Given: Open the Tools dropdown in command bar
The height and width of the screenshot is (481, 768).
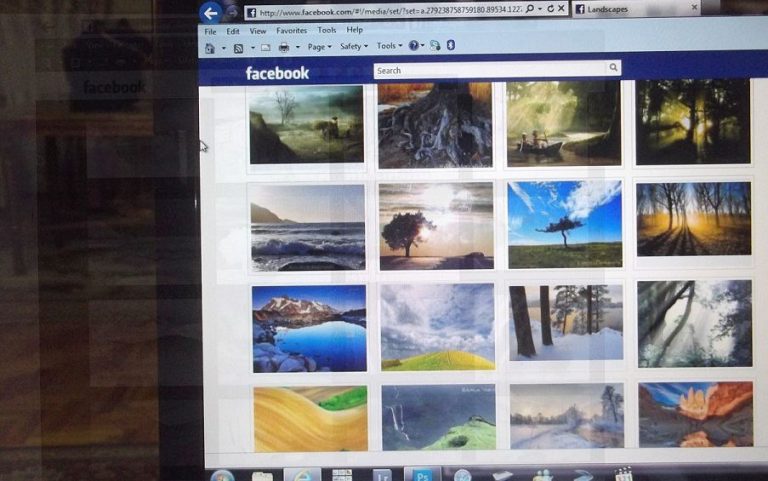Looking at the screenshot, I should click(x=388, y=46).
